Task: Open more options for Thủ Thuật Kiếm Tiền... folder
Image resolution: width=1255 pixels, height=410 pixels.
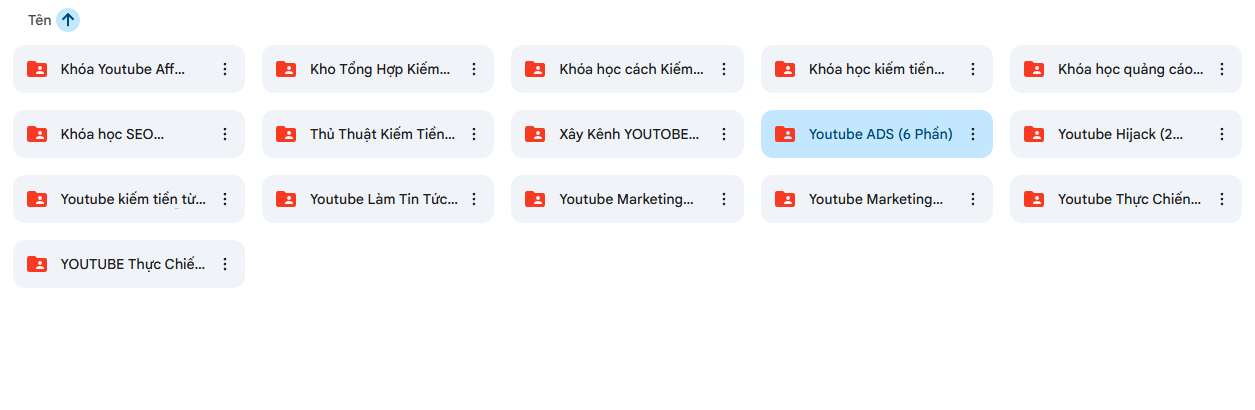Action: [474, 134]
